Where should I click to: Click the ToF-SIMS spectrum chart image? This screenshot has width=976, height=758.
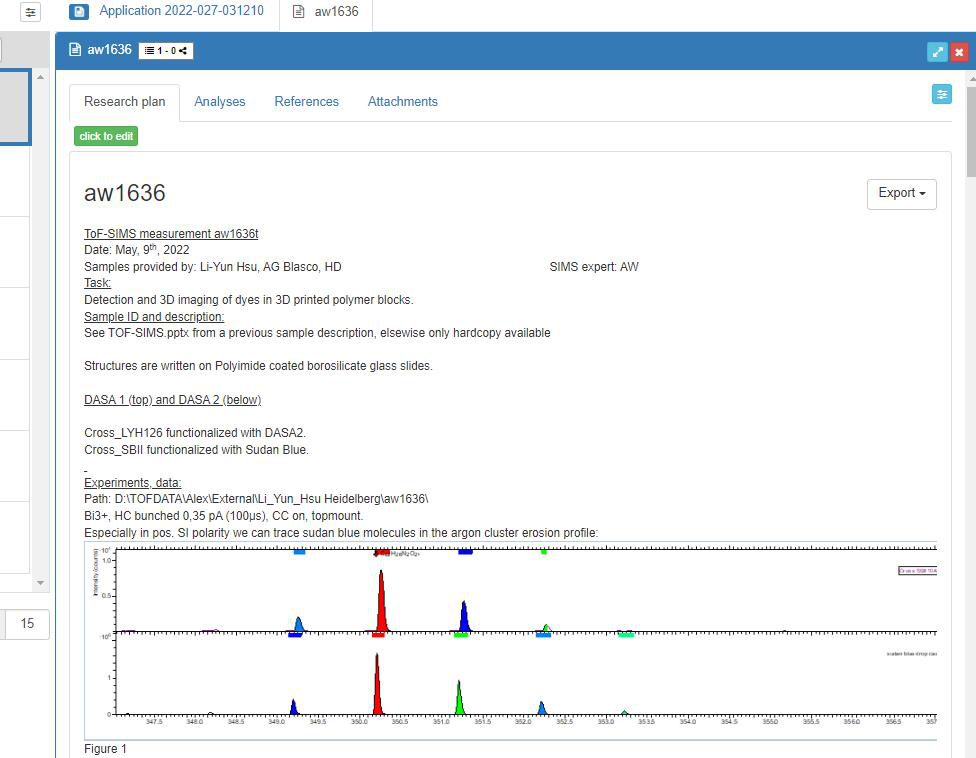[510, 639]
